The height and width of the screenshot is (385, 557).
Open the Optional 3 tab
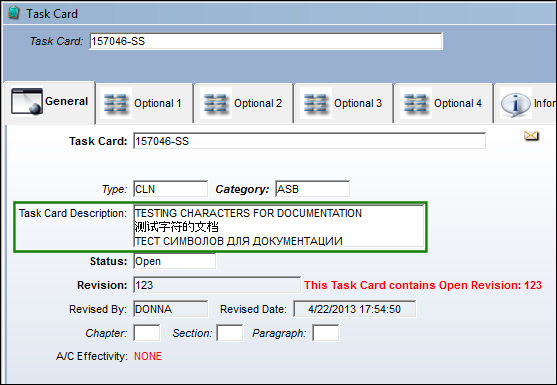coord(344,103)
